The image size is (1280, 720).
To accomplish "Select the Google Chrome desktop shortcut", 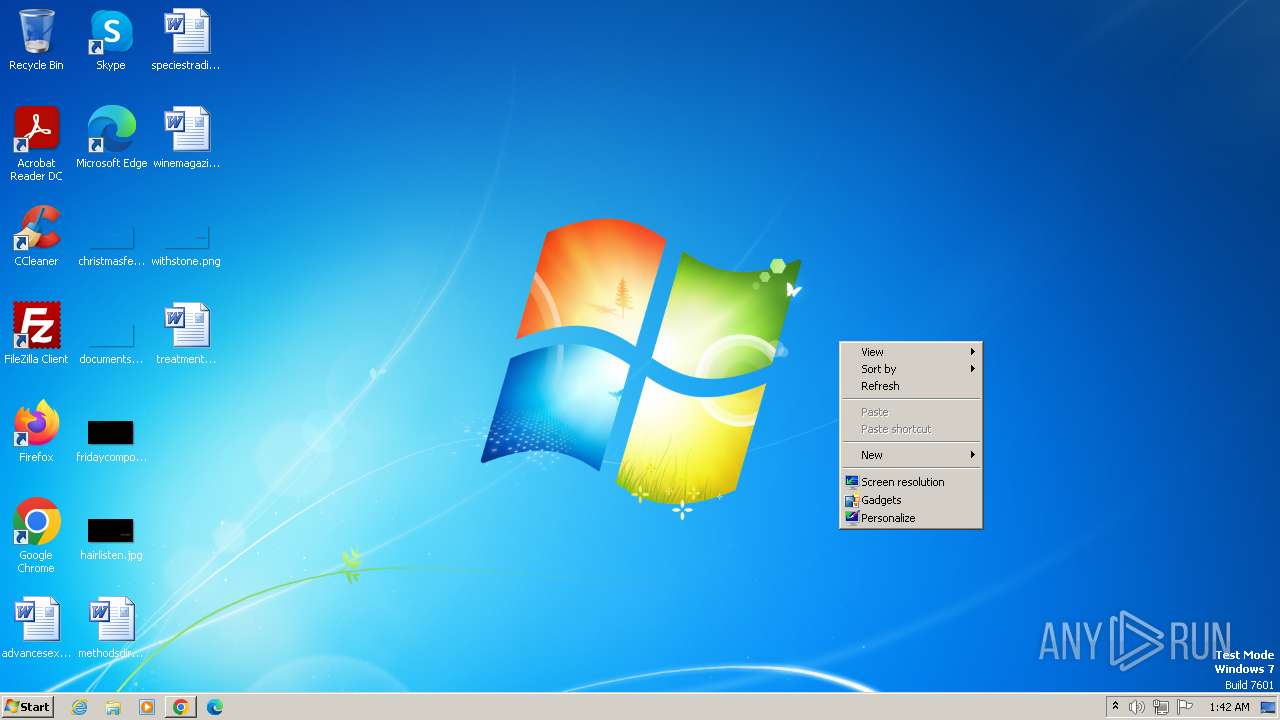I will pos(36,536).
